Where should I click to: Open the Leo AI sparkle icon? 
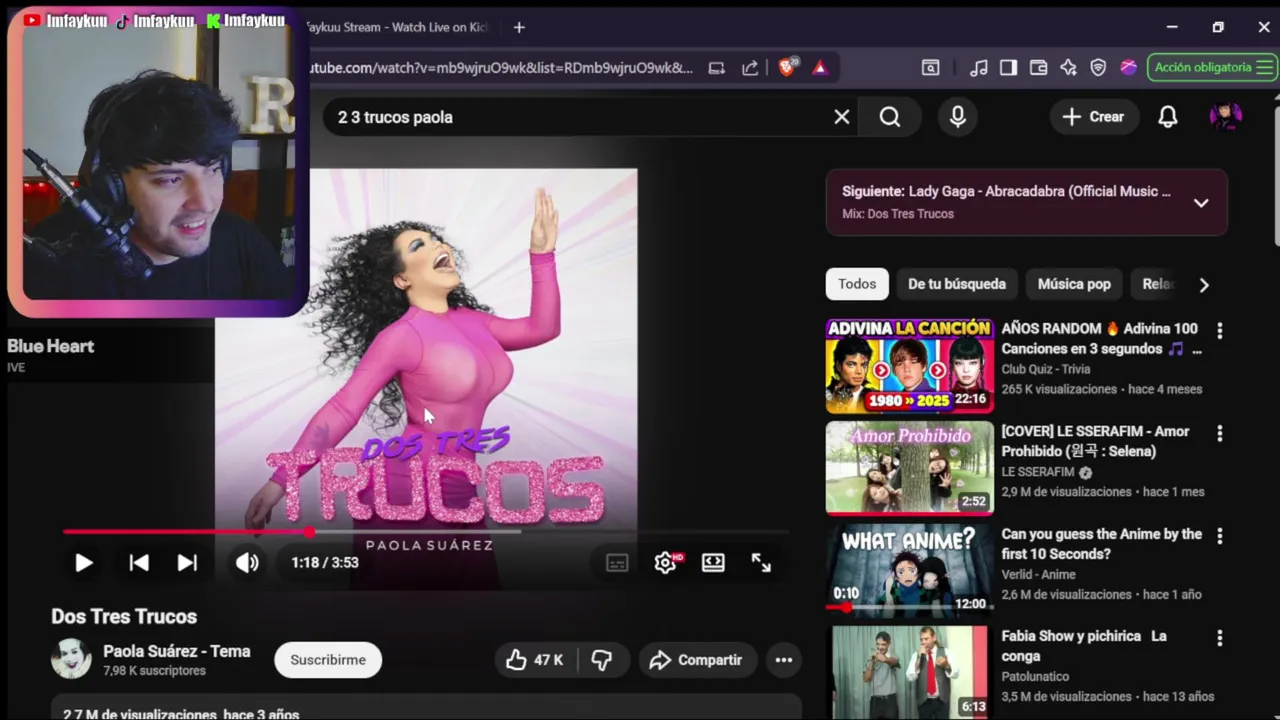[1068, 68]
